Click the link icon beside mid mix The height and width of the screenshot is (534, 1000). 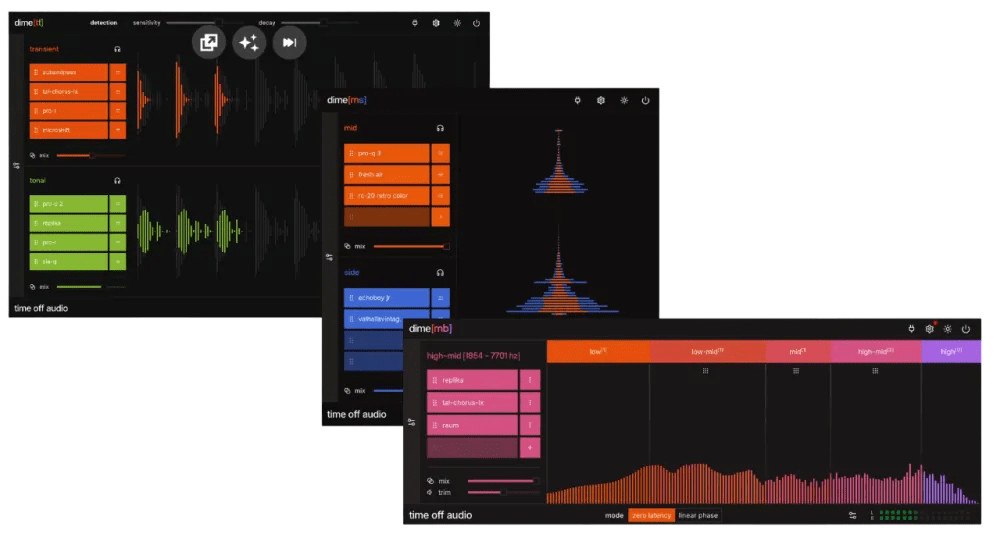[348, 246]
